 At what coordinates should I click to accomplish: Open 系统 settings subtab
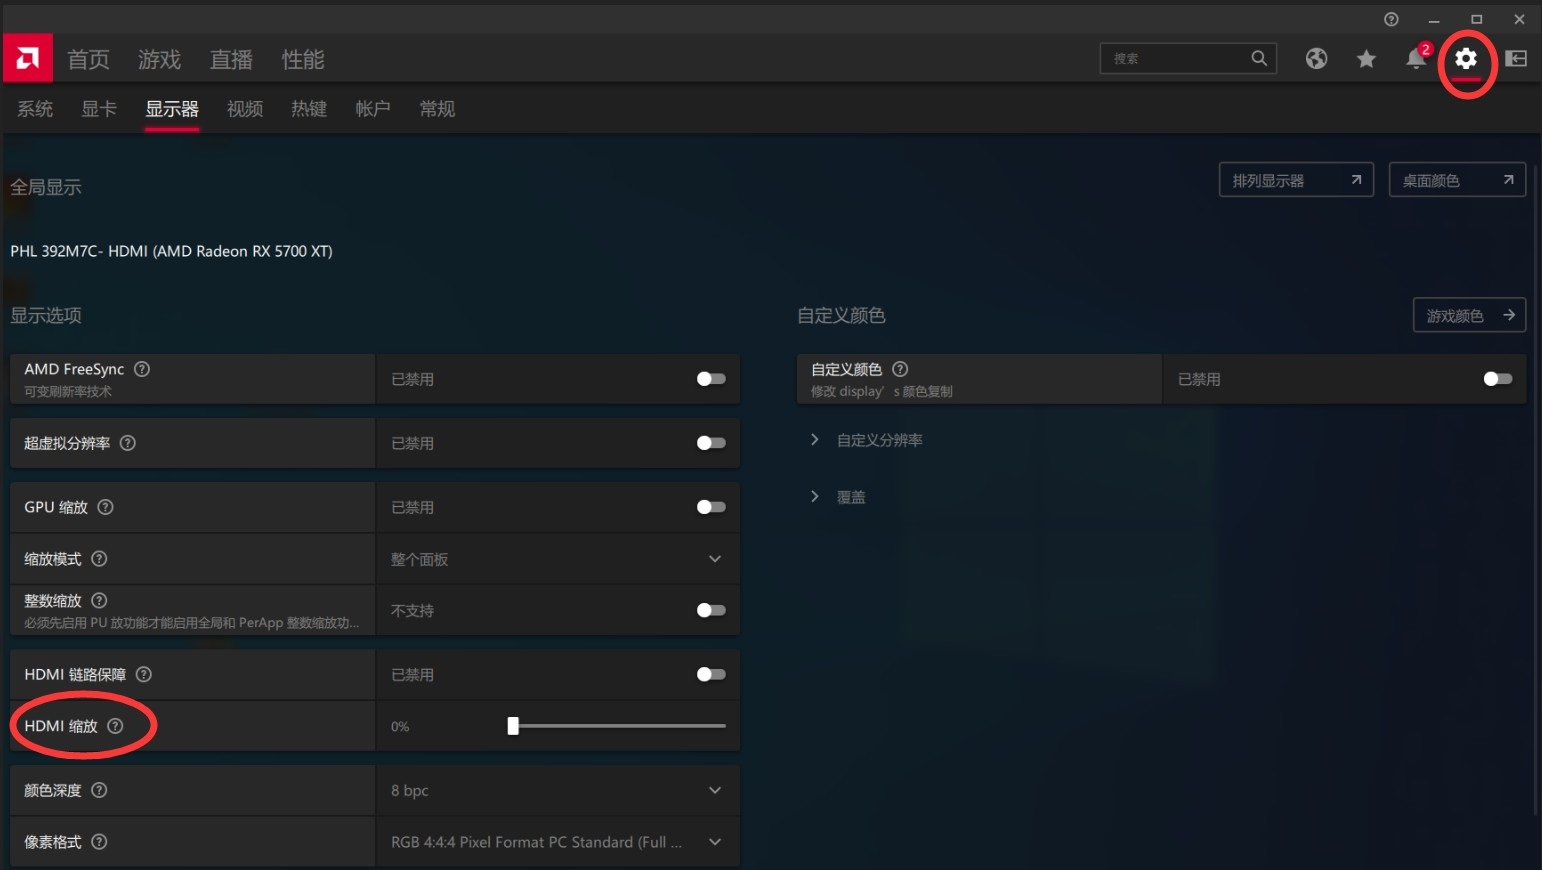[35, 109]
